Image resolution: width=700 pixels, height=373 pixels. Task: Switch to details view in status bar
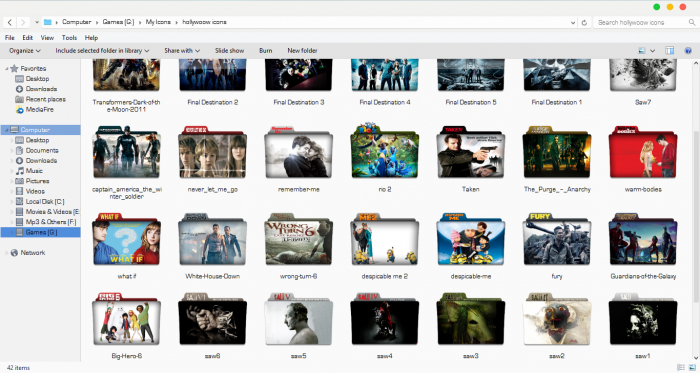click(681, 368)
